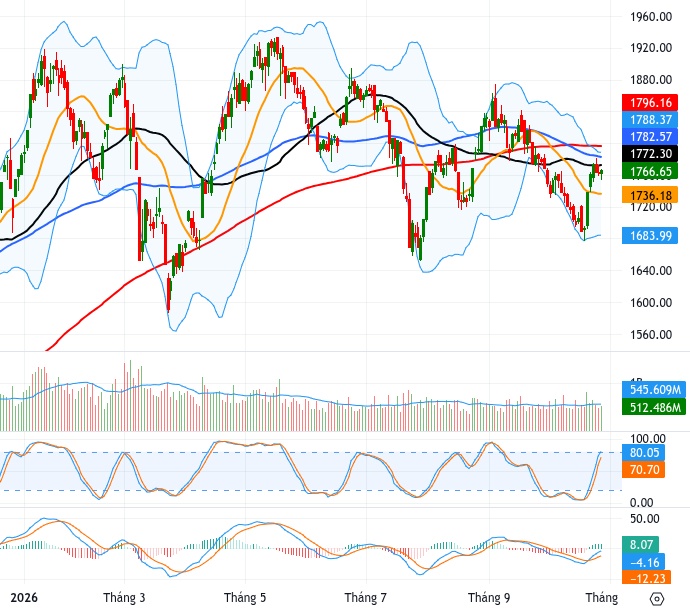
Task: Click the 0.00 stochastic axis label
Action: (641, 502)
